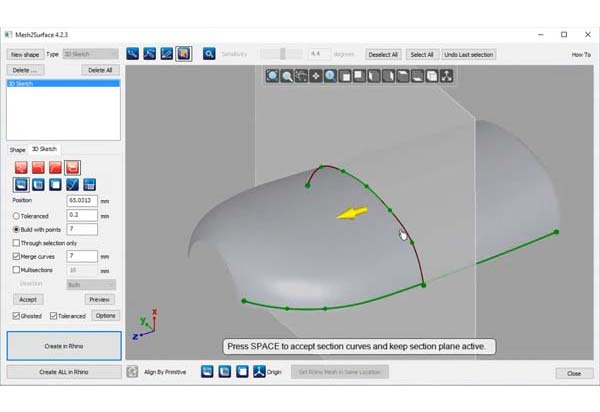Enable the Through selection only checkbox
600x412 pixels.
15,243
